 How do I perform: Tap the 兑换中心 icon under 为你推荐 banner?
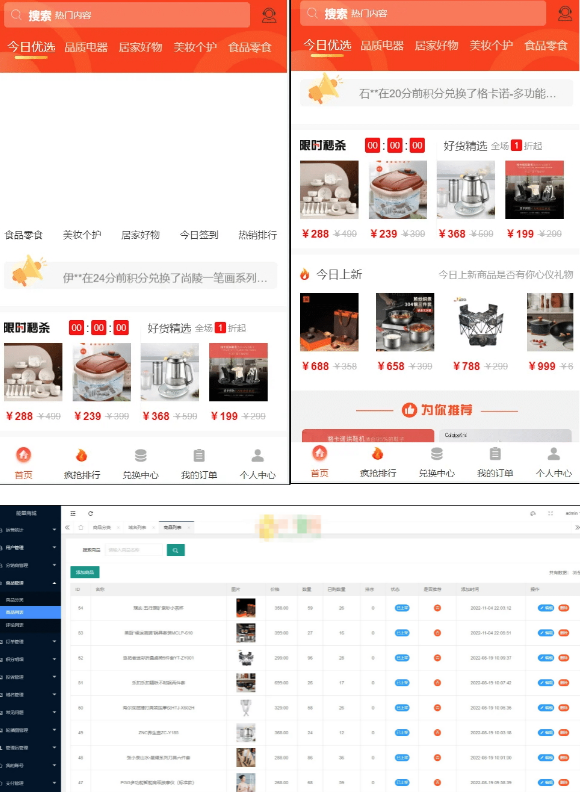437,454
